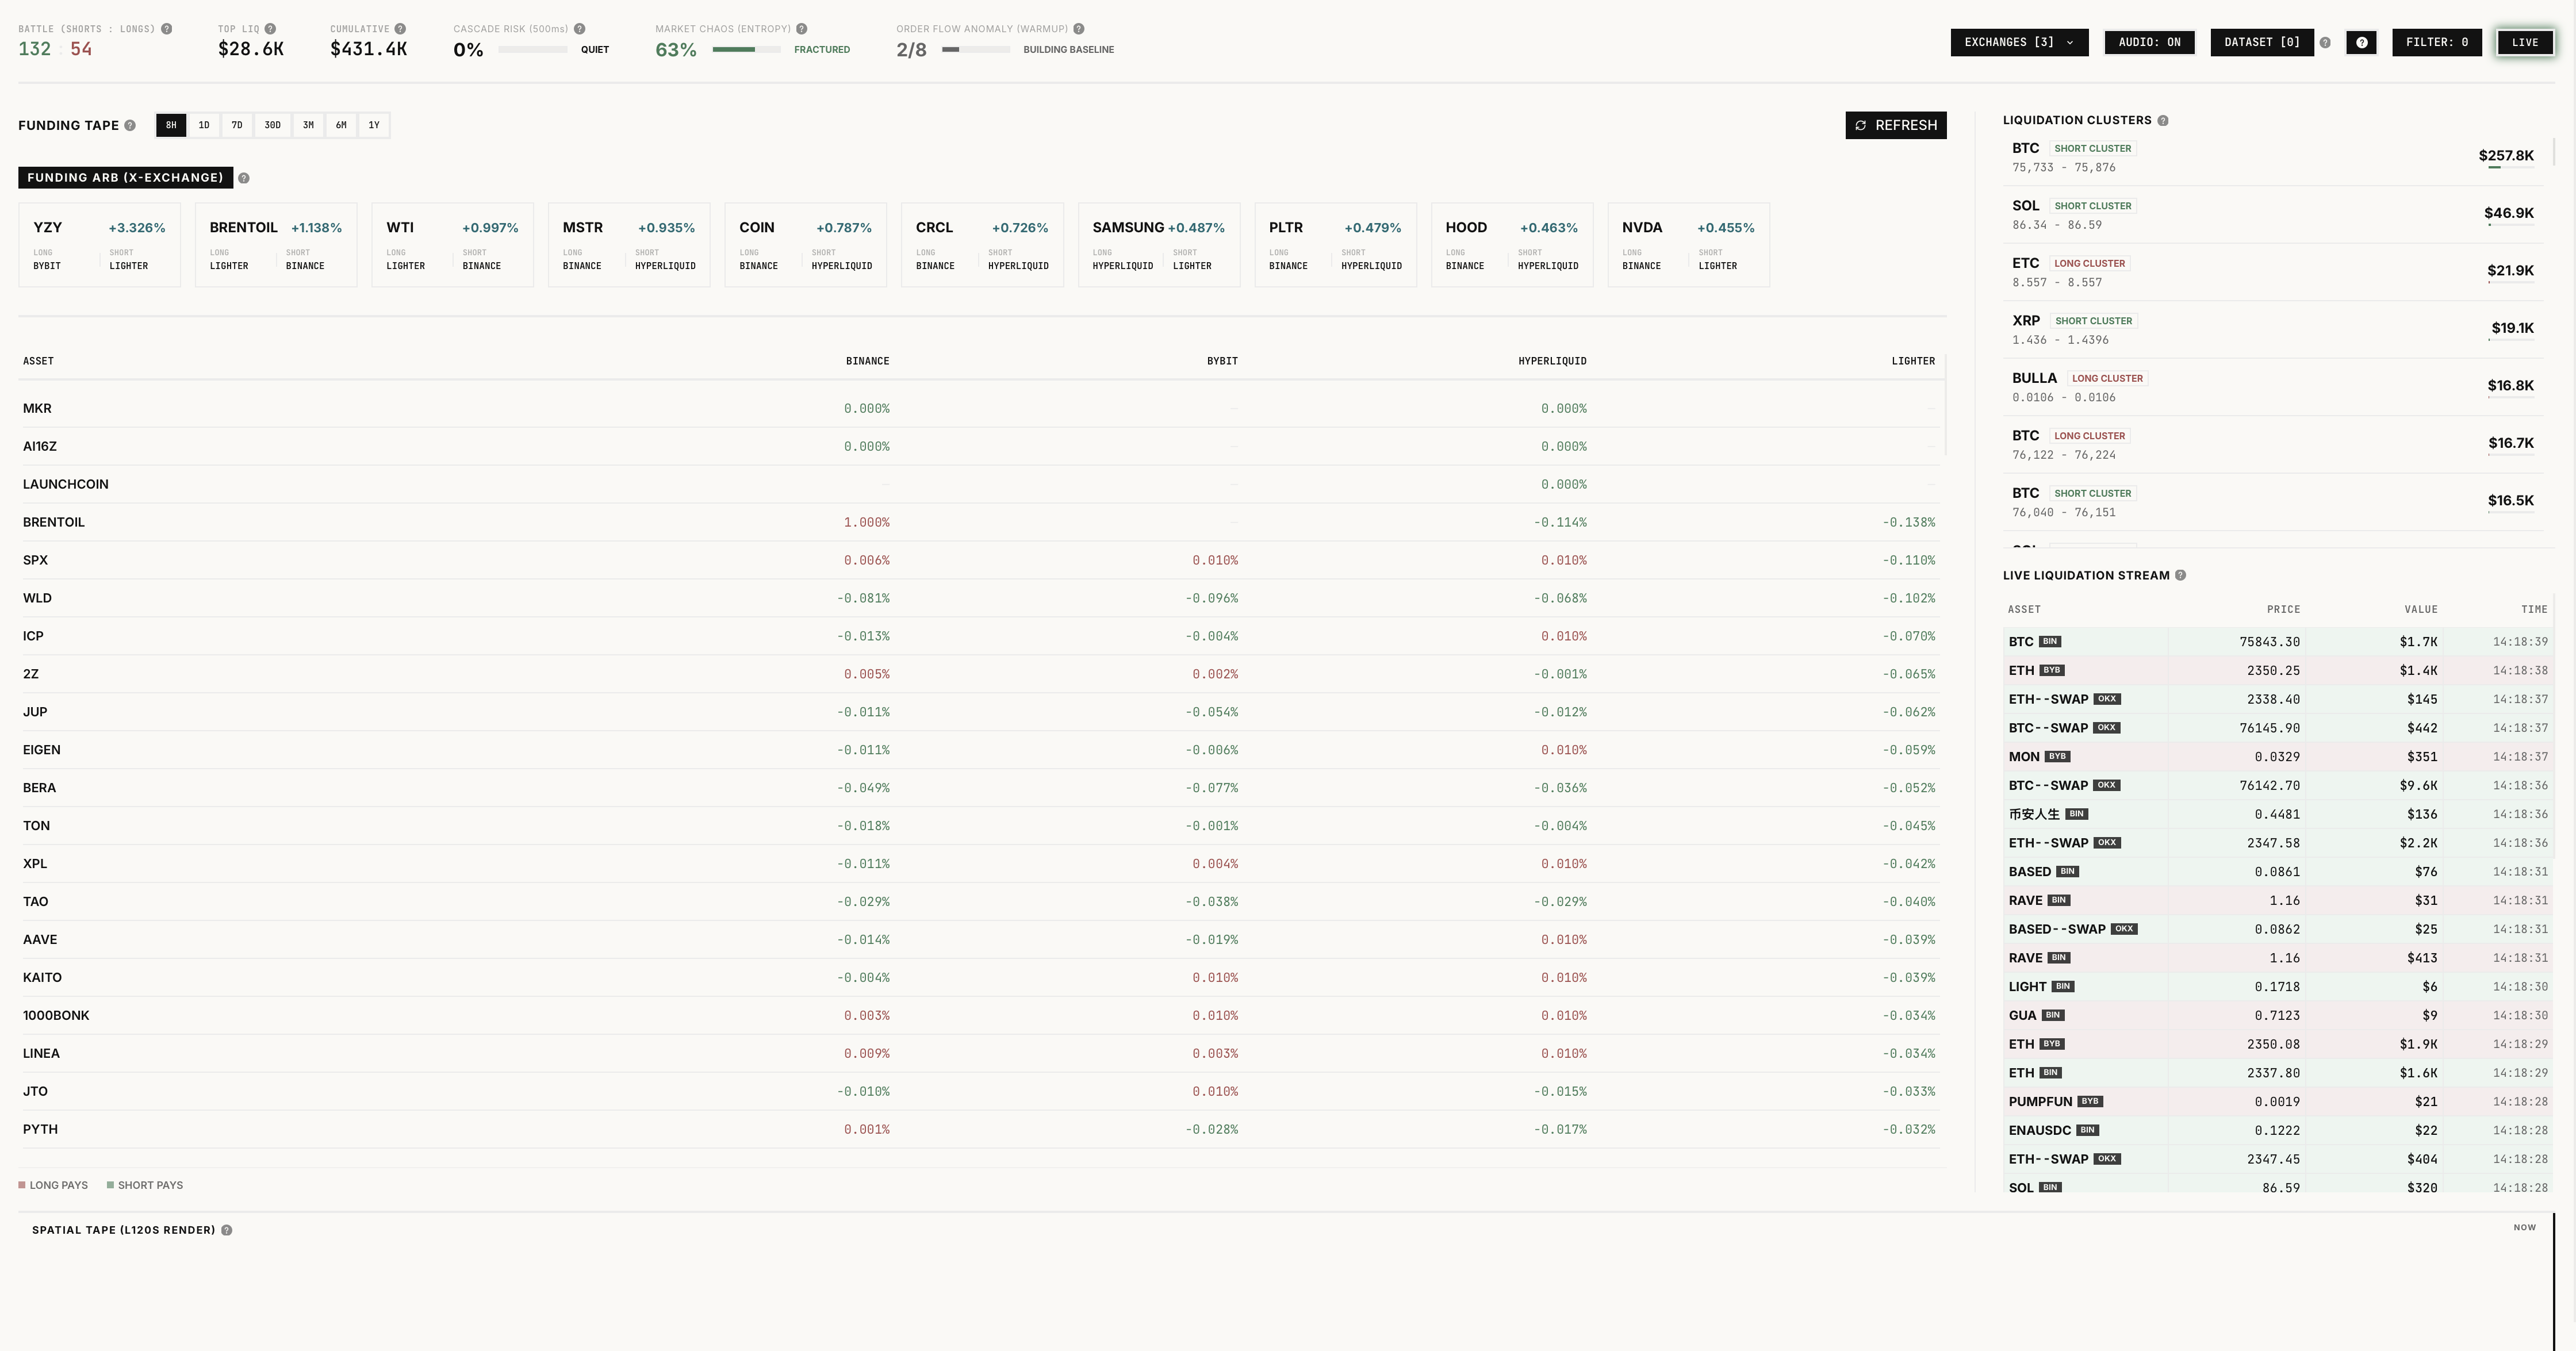
Task: Open the YZY arbitrage card
Action: [99, 245]
